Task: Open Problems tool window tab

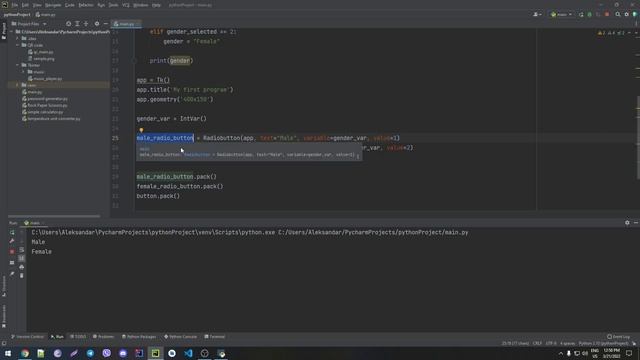Action: (x=103, y=337)
